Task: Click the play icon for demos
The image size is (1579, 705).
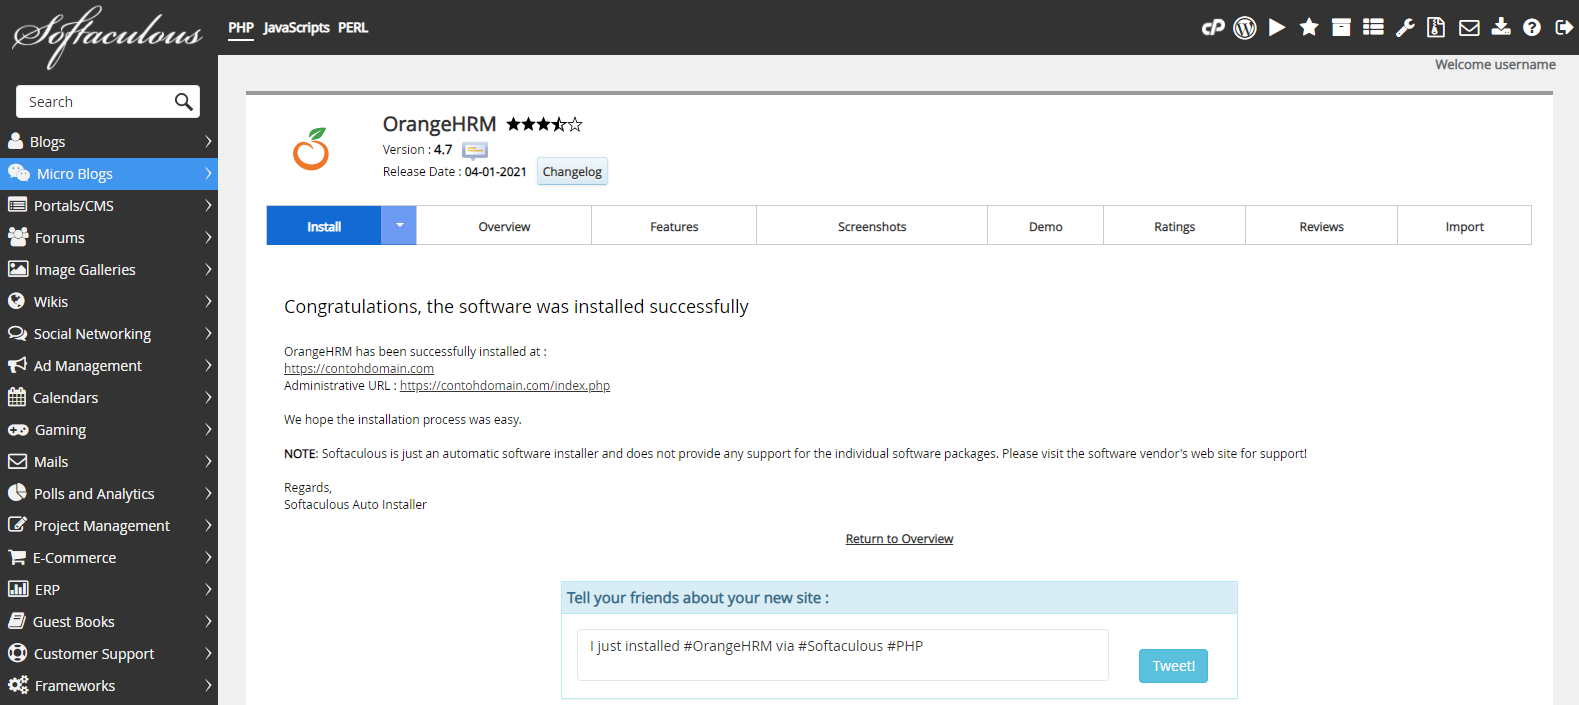Action: pyautogui.click(x=1277, y=28)
